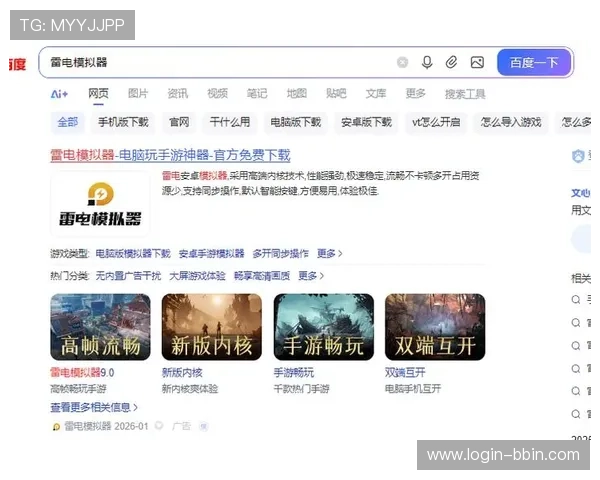The image size is (600, 480).
Task: Switch to the 图片 tab
Action: click(x=138, y=94)
